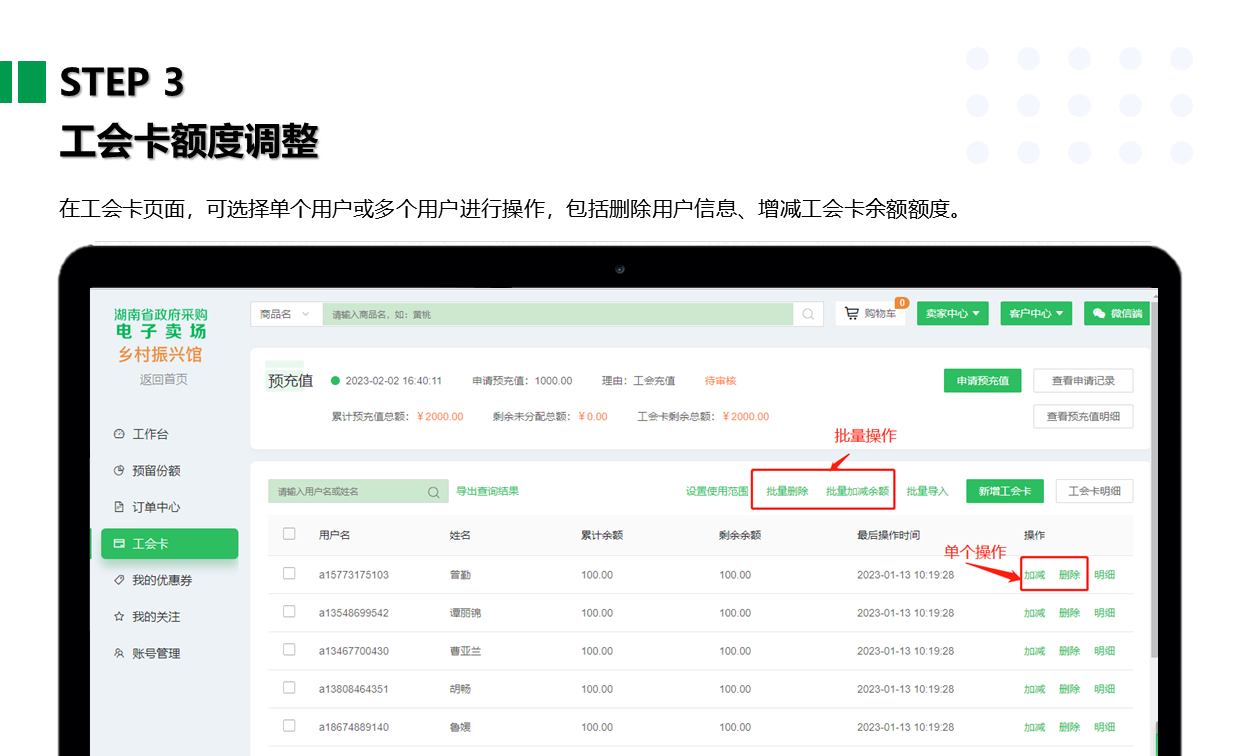Click the 我的优惠券 tag icon
This screenshot has height=756, width=1247.
(x=119, y=580)
